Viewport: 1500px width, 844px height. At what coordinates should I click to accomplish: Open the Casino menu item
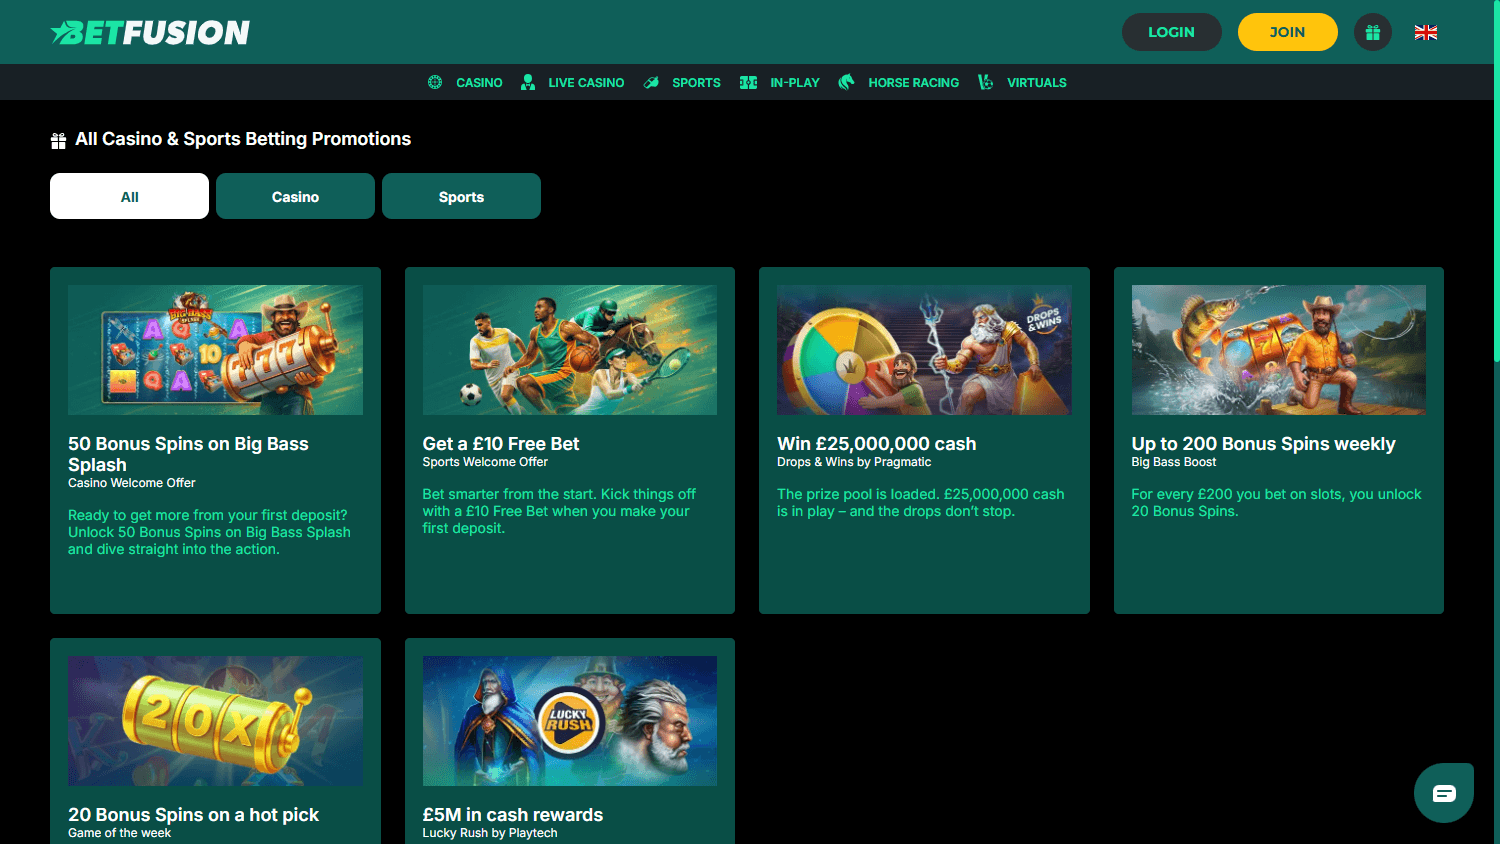(479, 83)
